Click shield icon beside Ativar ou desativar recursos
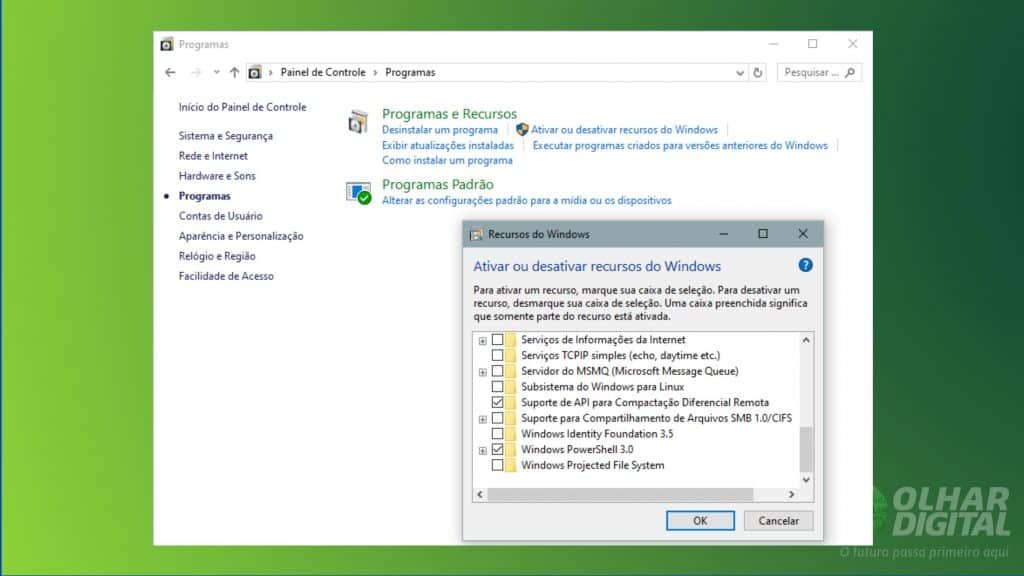This screenshot has width=1024, height=576. pyautogui.click(x=521, y=130)
